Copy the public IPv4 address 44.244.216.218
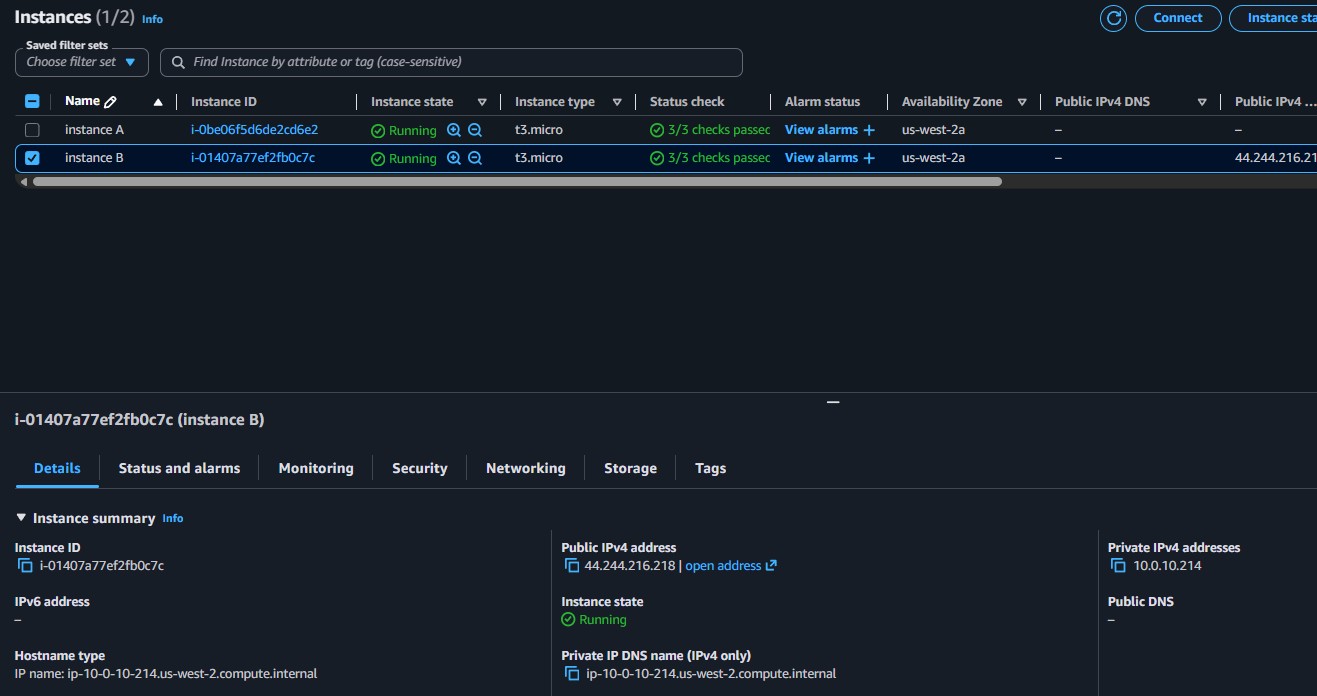 [x=570, y=565]
